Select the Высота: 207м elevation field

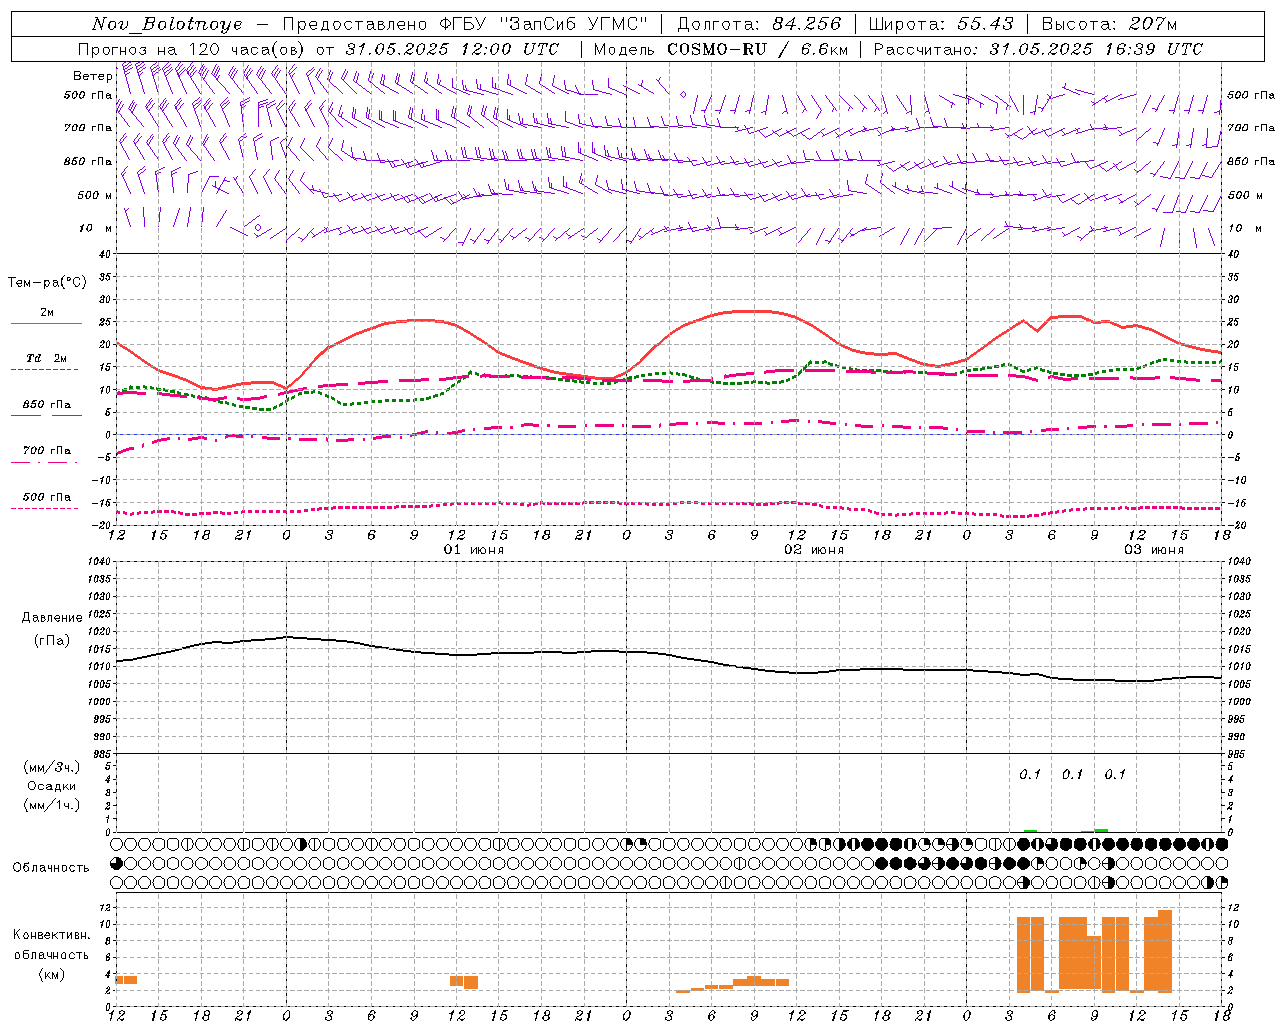(x=1110, y=24)
